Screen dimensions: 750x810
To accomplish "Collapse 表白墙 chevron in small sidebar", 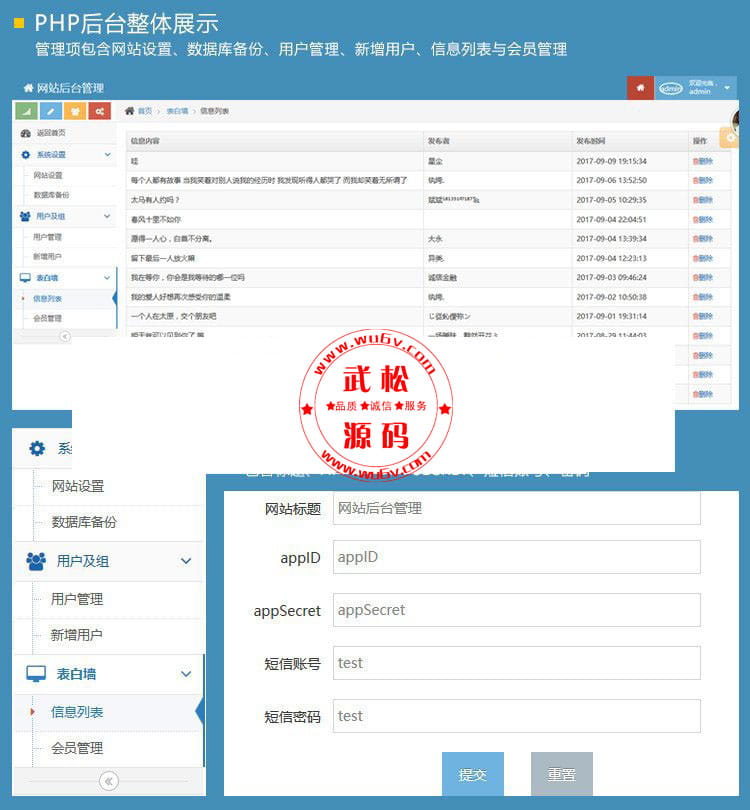I will coord(107,278).
